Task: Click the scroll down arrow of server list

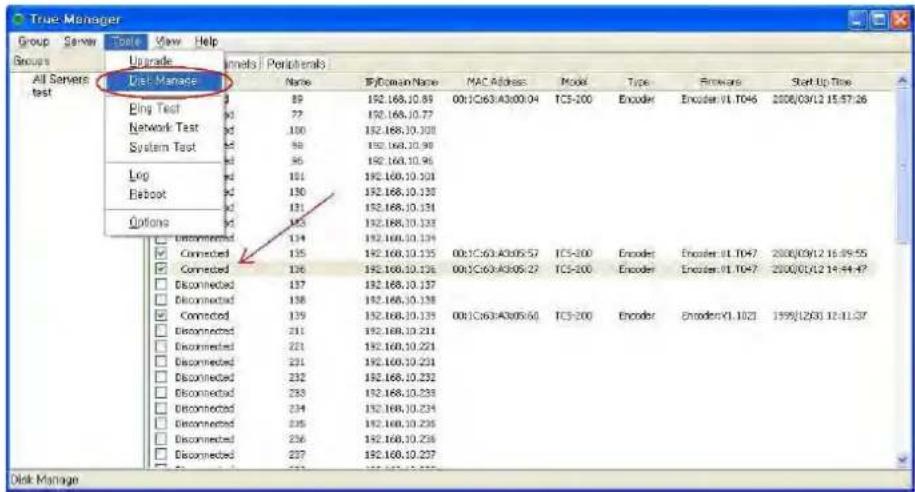Action: point(903,459)
